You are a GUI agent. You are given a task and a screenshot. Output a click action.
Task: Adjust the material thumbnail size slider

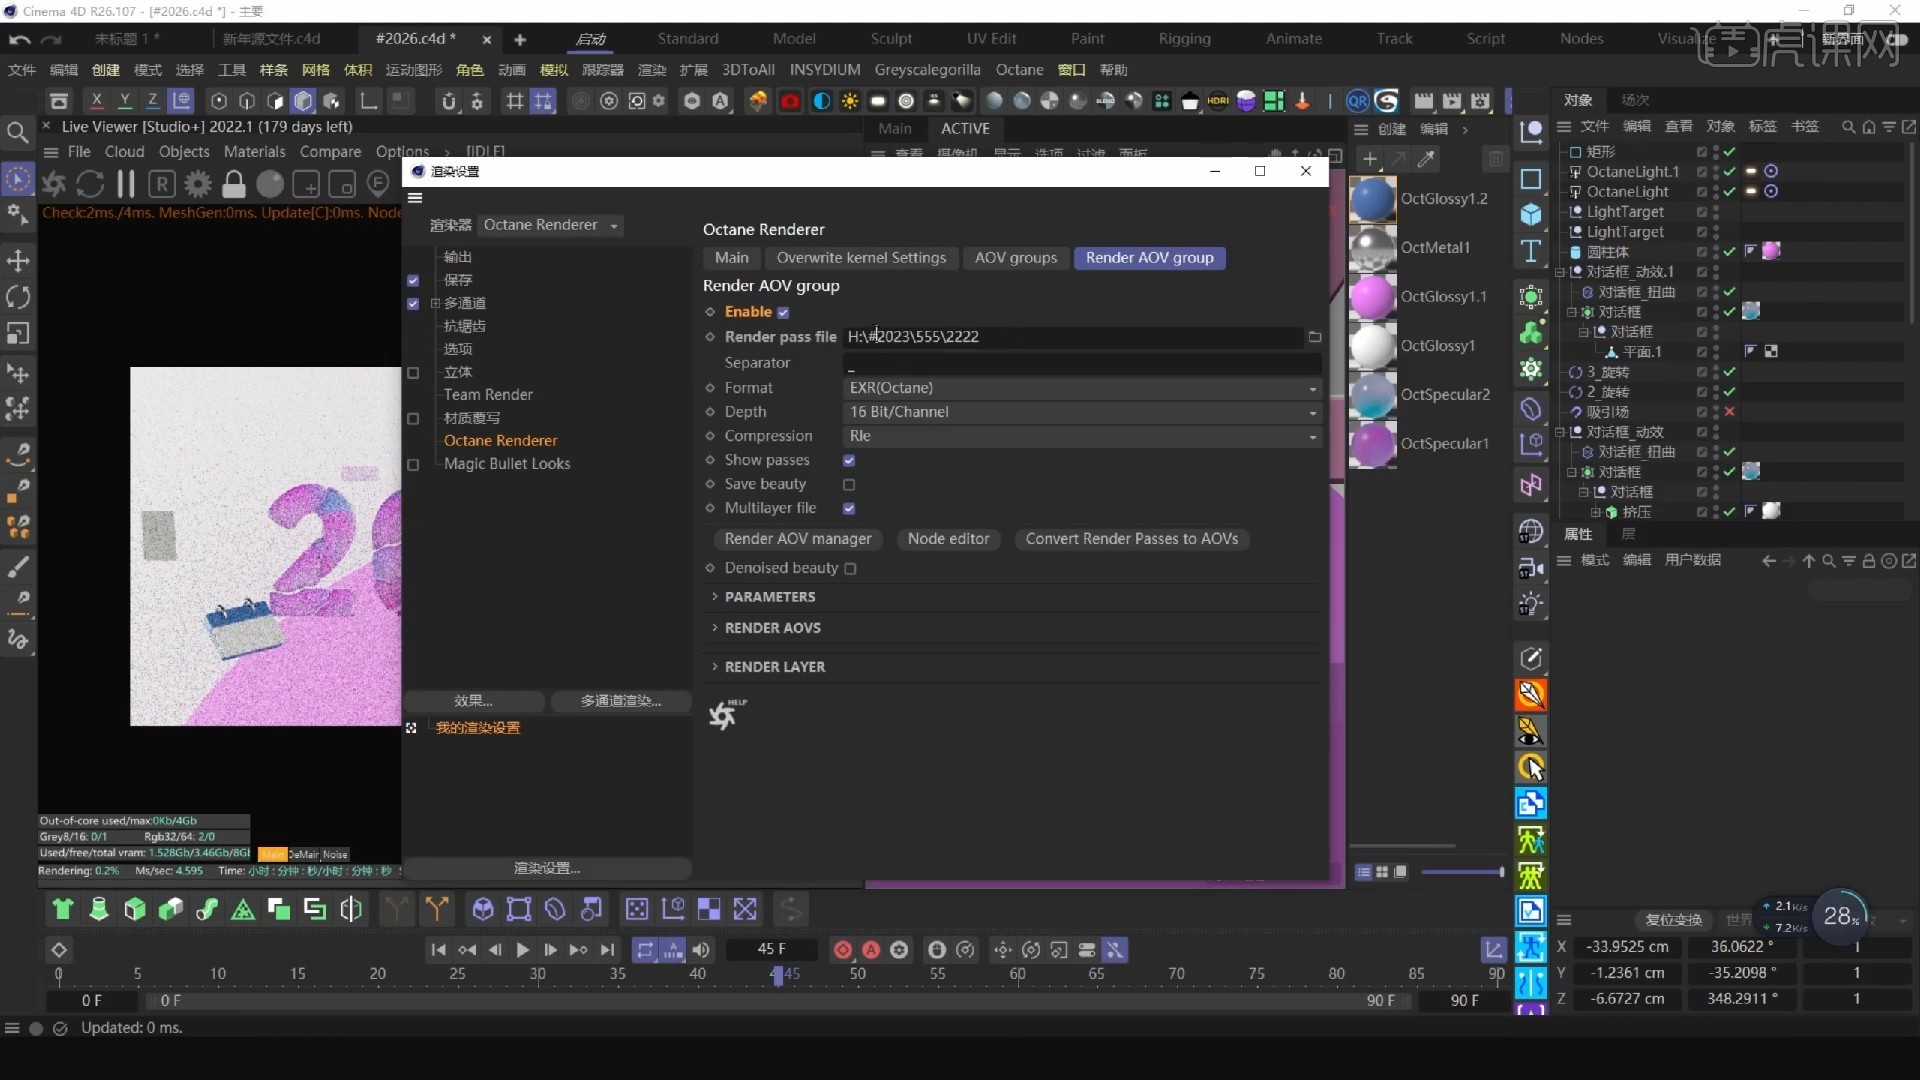(x=1463, y=872)
